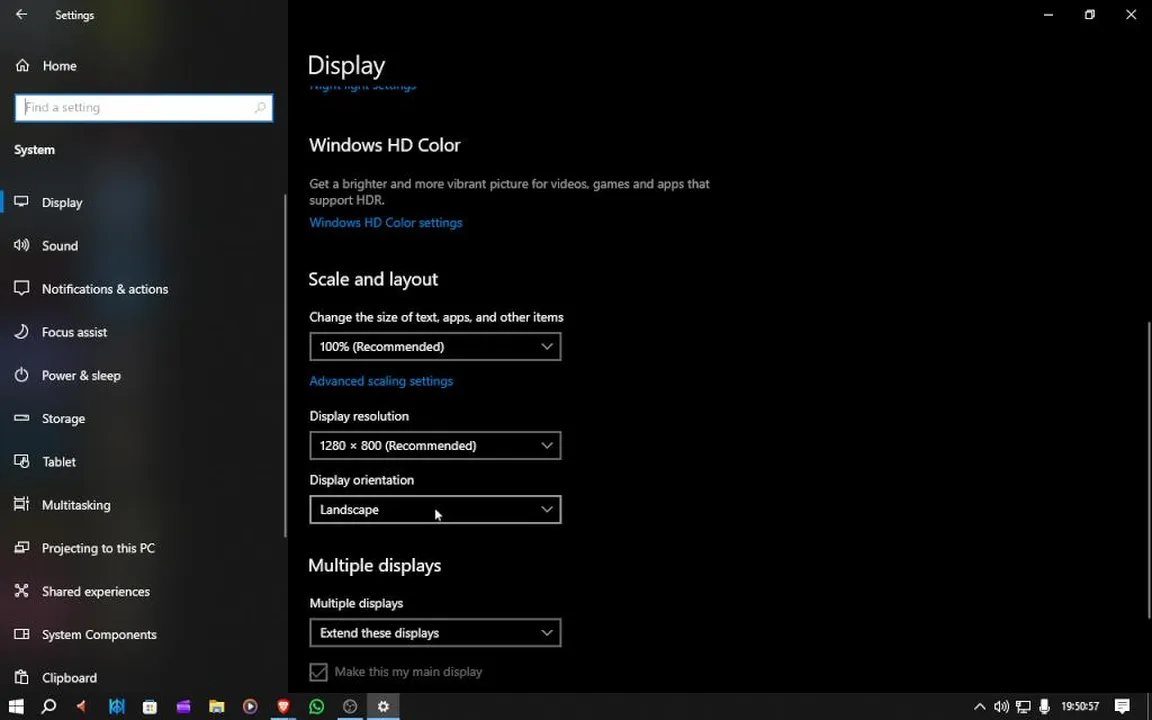Screen dimensions: 1152x720
Task: Expand the 1280 × 800 resolution dropdown
Action: click(x=435, y=445)
